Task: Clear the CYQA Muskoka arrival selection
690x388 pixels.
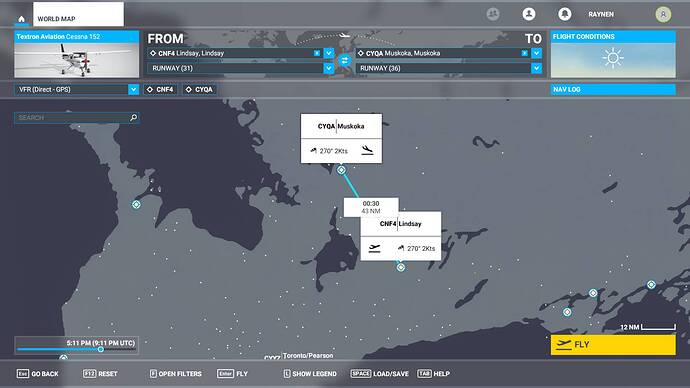Action: 525,53
